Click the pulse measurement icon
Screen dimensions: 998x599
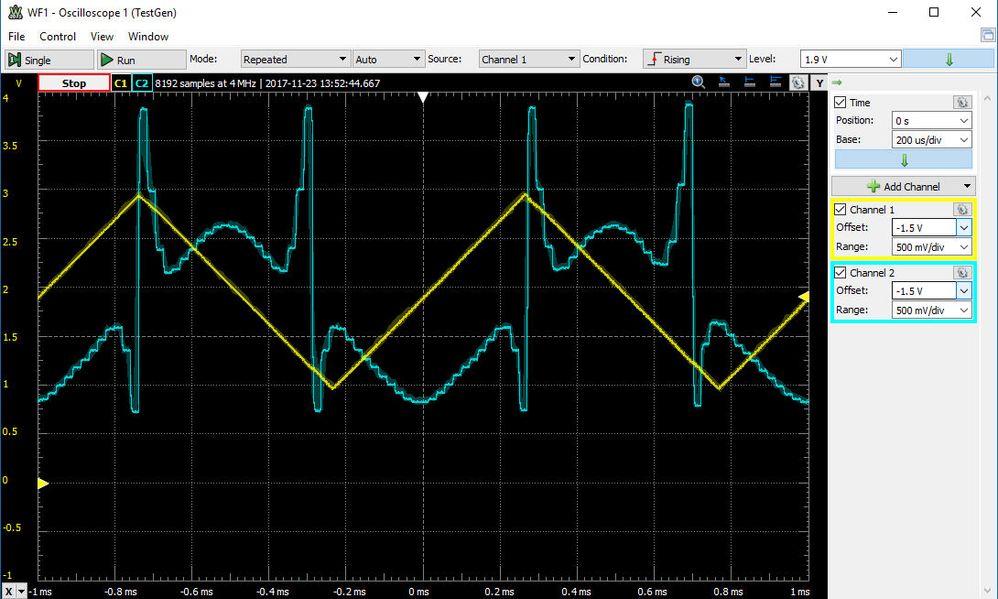(775, 82)
